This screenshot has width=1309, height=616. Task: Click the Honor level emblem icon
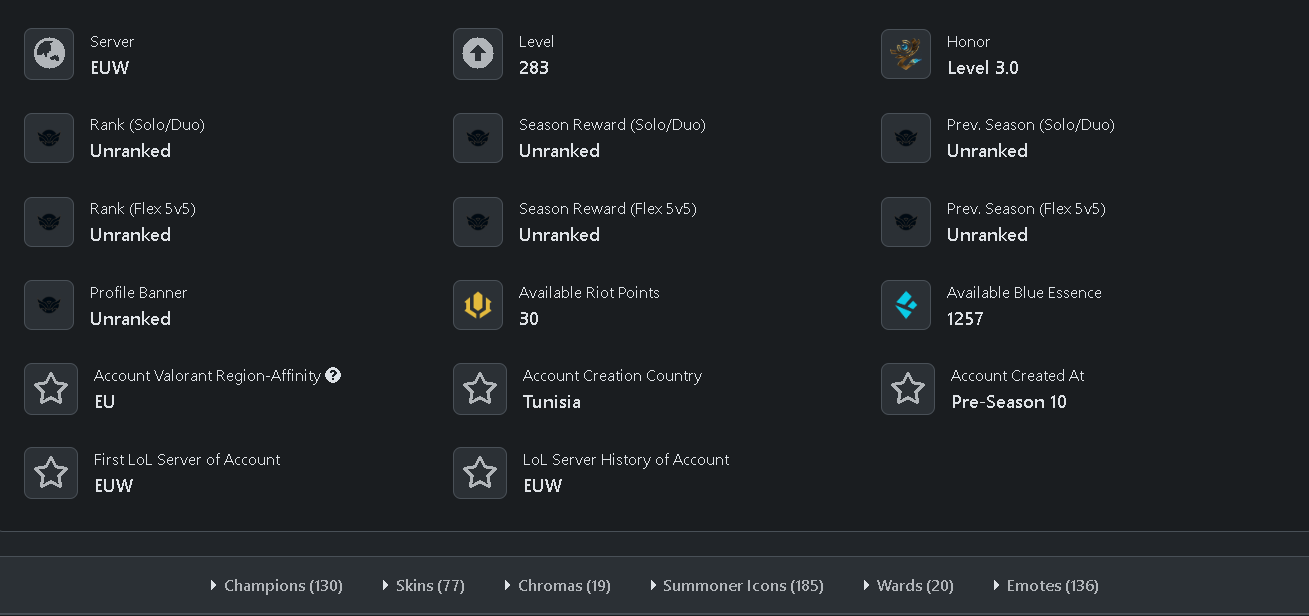point(906,54)
